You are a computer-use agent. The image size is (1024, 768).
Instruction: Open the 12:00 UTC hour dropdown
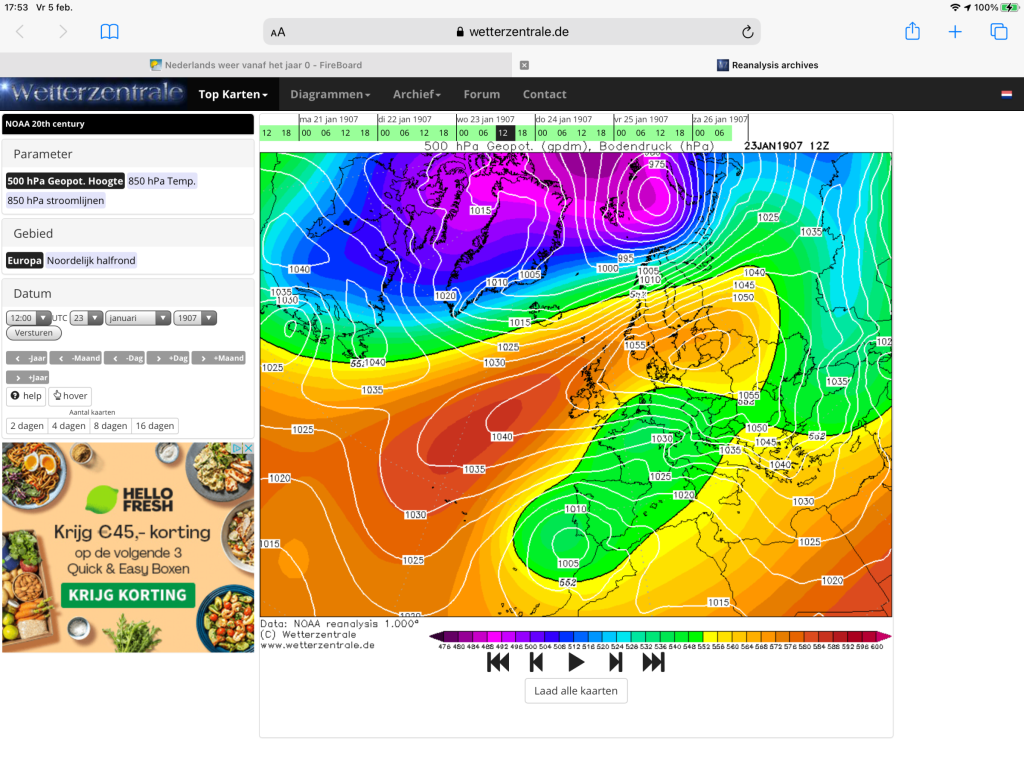(28, 318)
